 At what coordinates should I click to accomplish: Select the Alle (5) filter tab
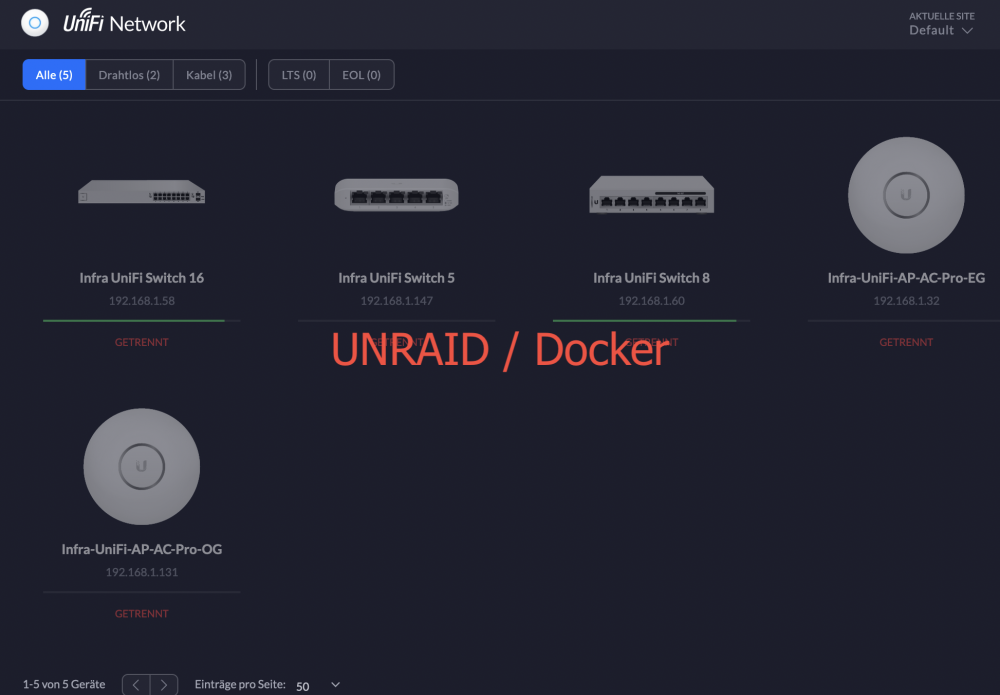(54, 75)
